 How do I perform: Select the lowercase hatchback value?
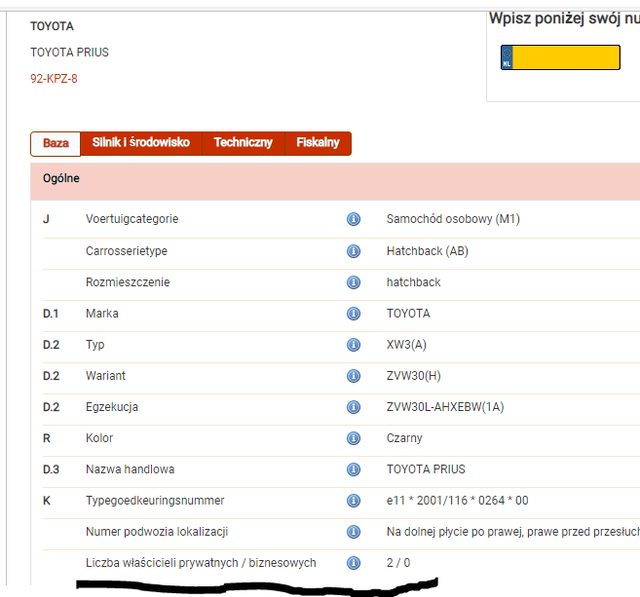413,282
